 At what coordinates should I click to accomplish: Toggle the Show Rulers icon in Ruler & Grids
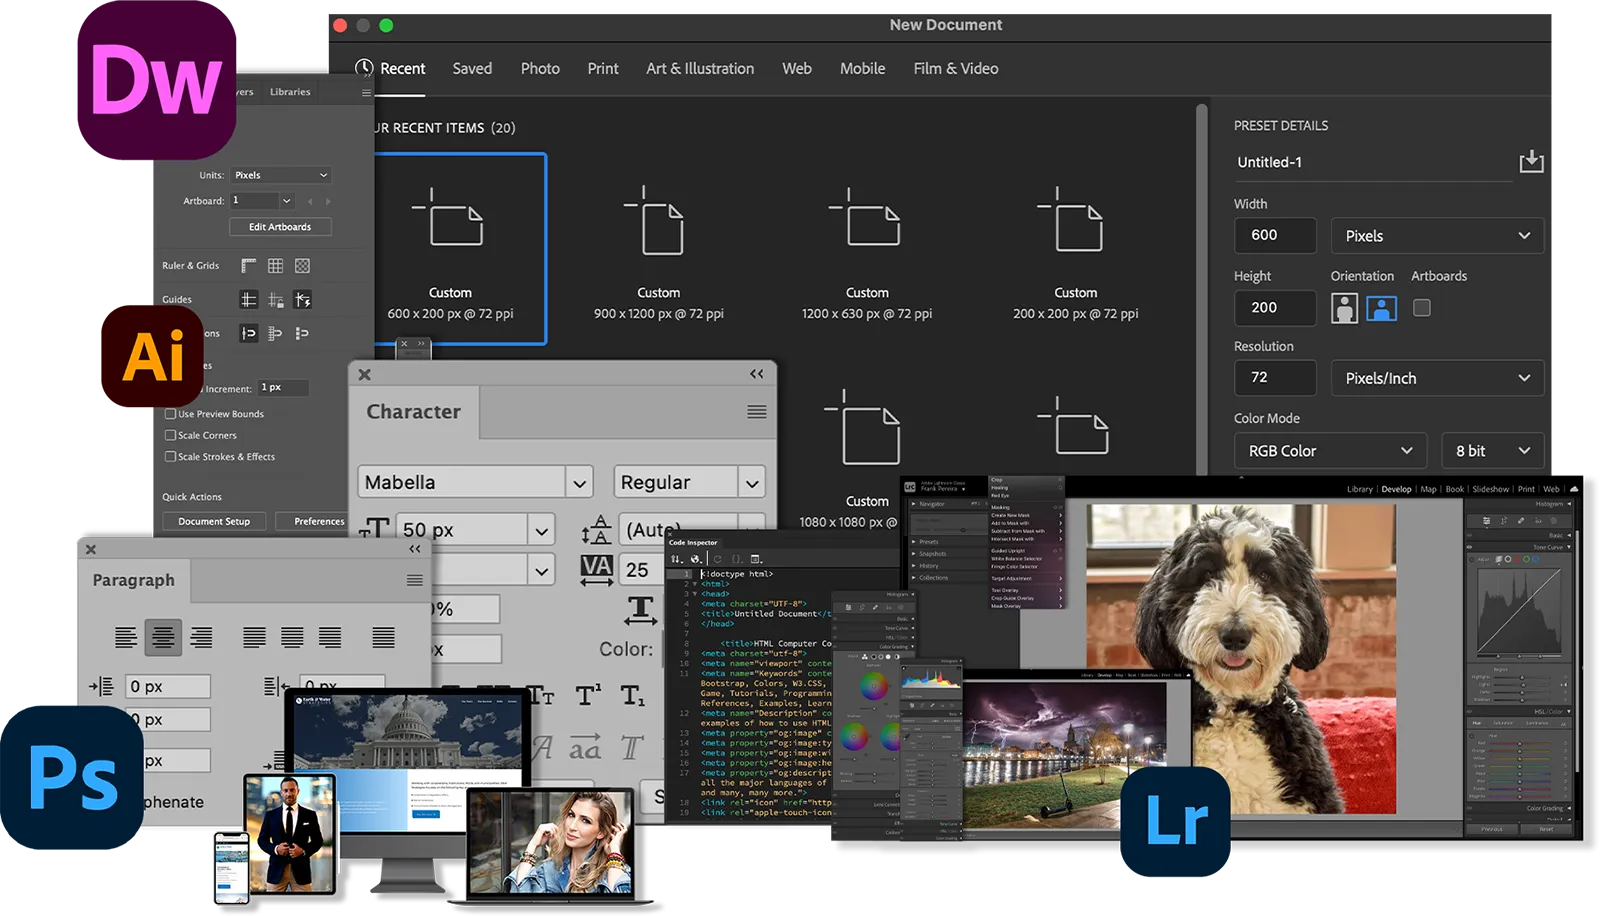tap(248, 265)
